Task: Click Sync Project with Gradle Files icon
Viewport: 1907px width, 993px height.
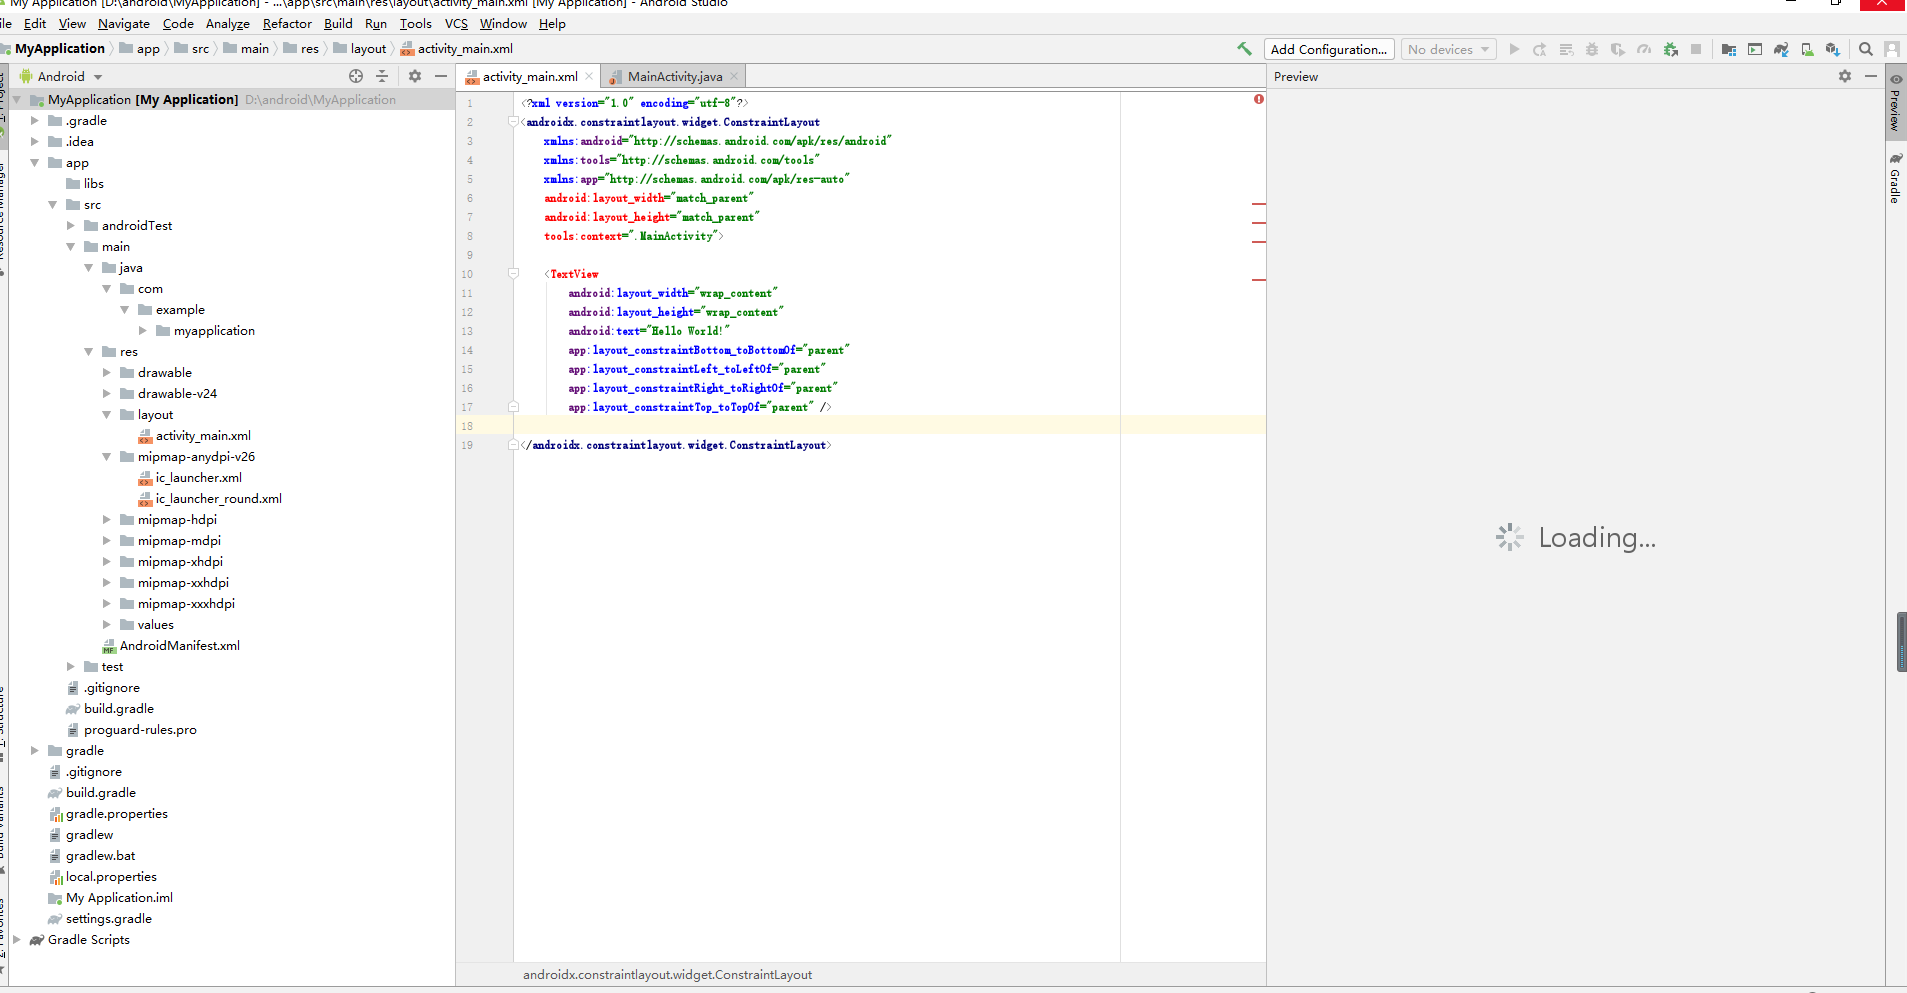Action: pyautogui.click(x=1781, y=49)
